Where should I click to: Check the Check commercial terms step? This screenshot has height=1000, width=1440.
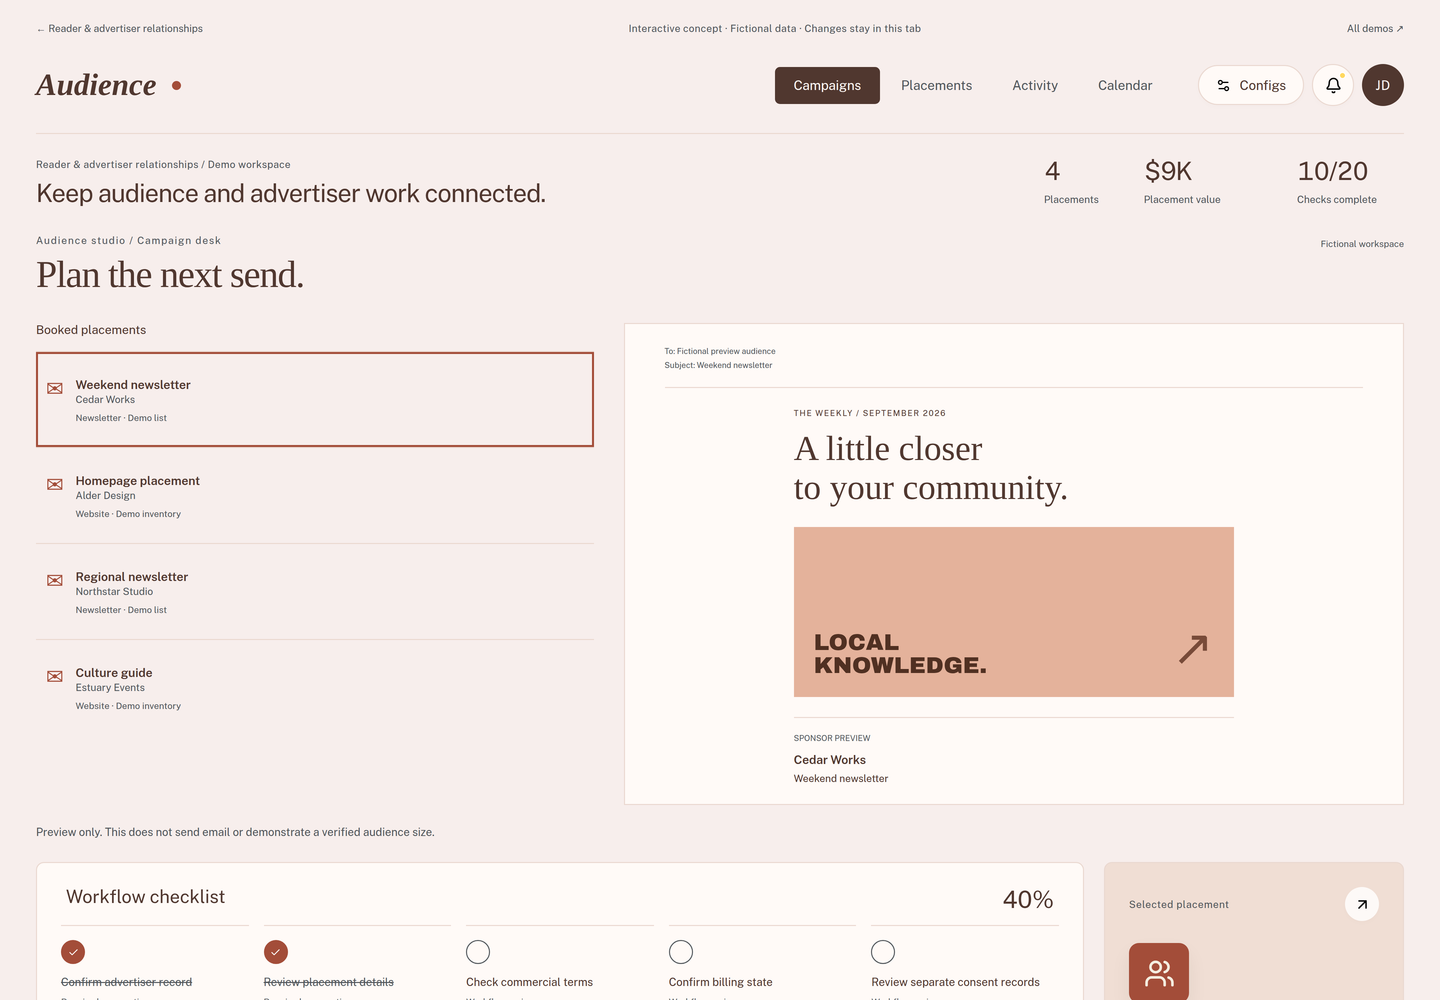[478, 952]
